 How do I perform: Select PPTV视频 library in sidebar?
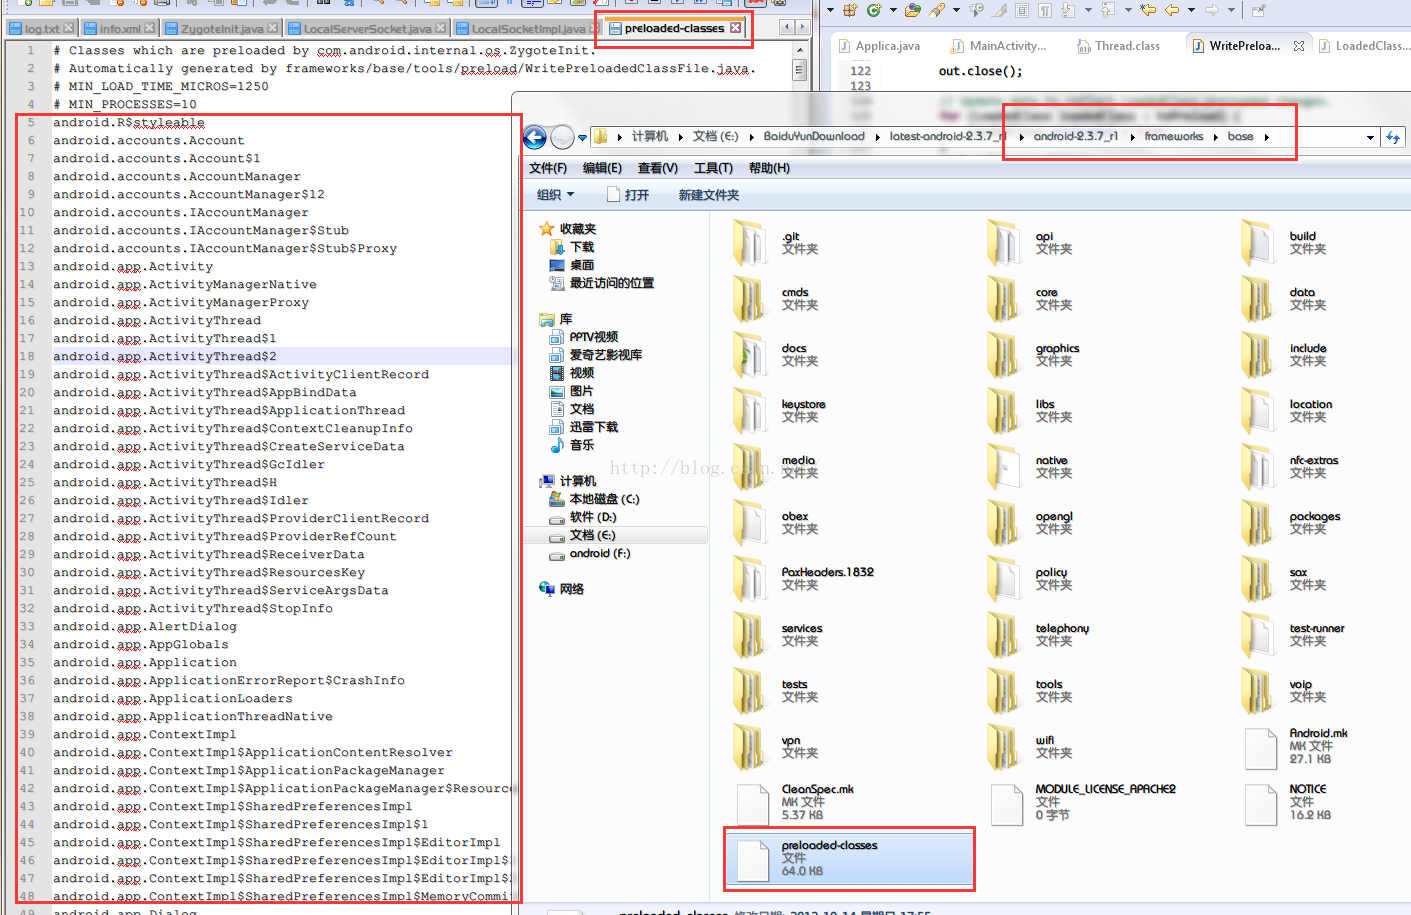(584, 337)
